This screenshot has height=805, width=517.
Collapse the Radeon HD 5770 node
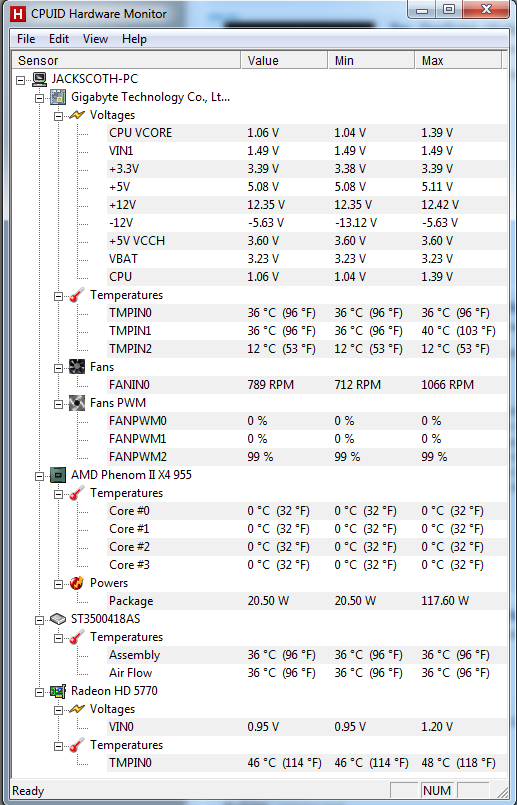click(40, 692)
